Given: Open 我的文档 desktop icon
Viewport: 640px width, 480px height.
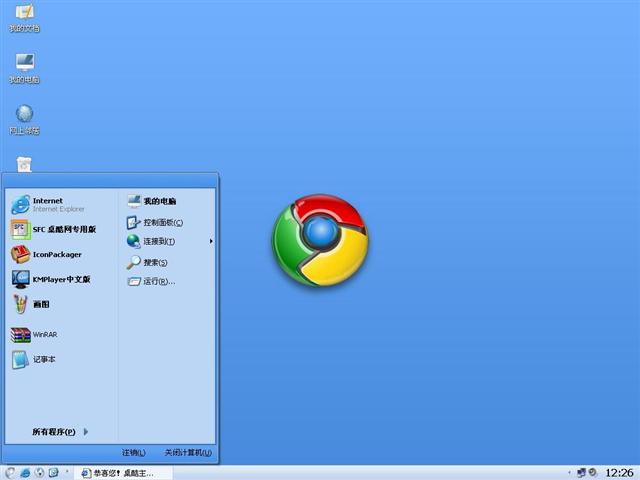Looking at the screenshot, I should (x=24, y=17).
